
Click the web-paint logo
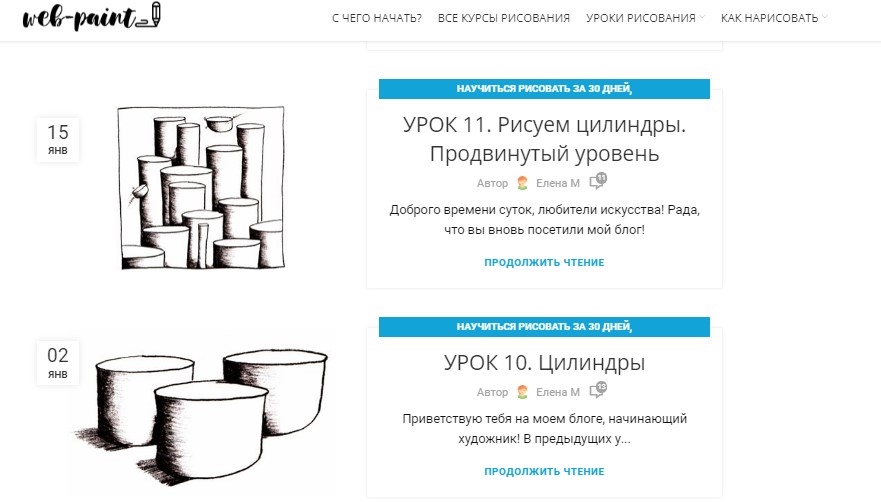pos(92,16)
